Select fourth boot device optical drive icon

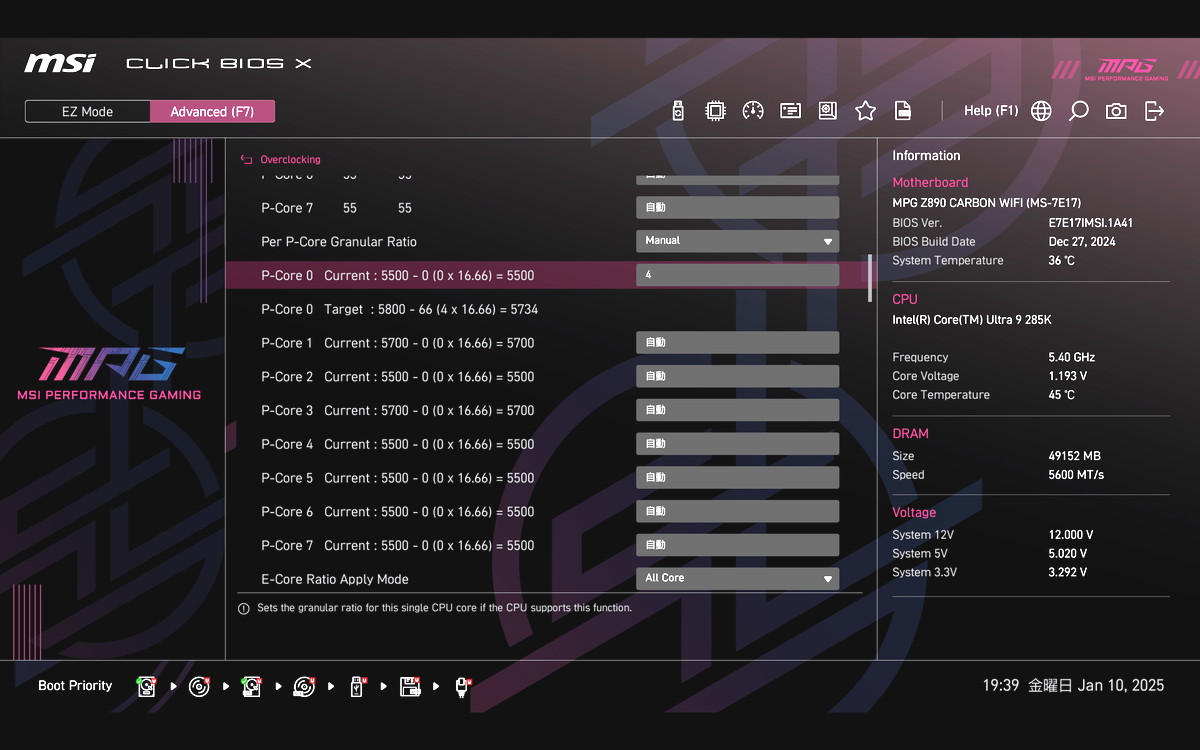click(305, 686)
